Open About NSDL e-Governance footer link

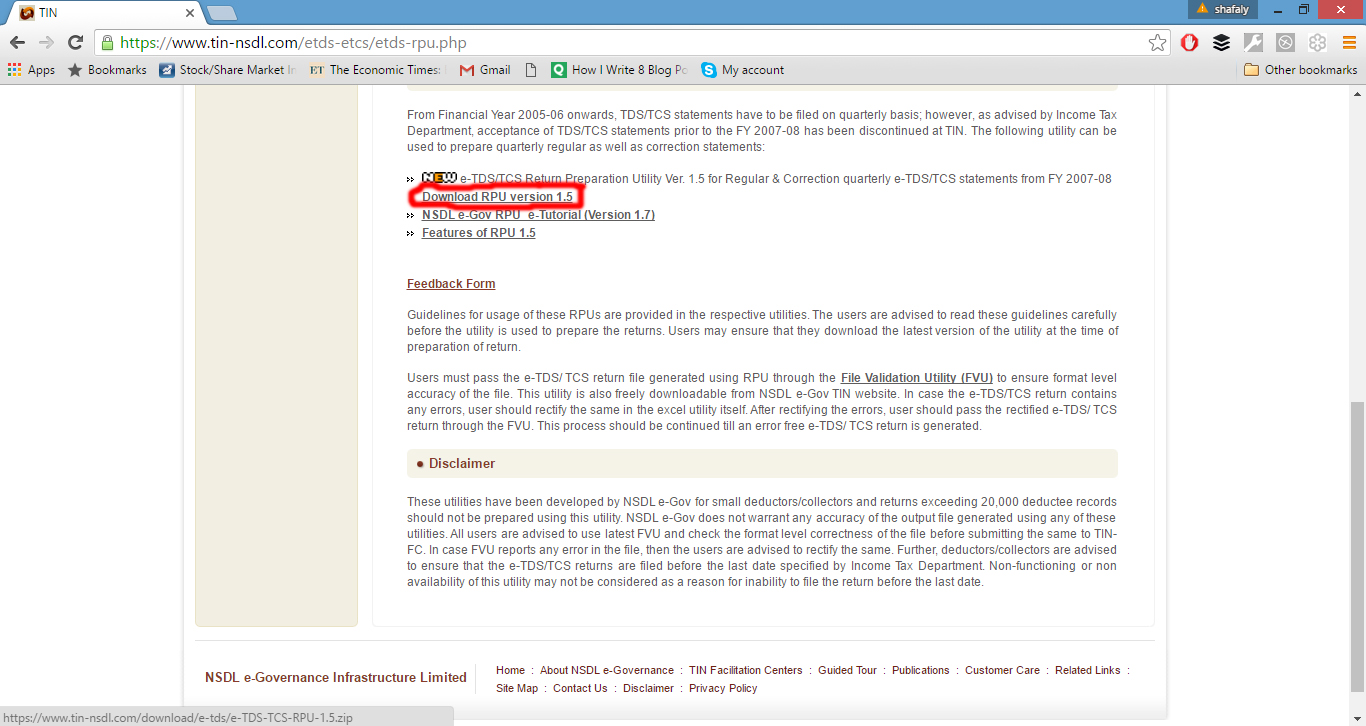click(607, 670)
